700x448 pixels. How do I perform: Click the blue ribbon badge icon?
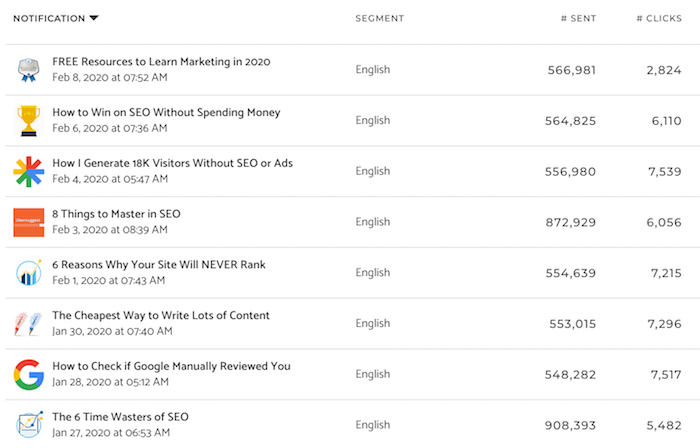[x=28, y=70]
